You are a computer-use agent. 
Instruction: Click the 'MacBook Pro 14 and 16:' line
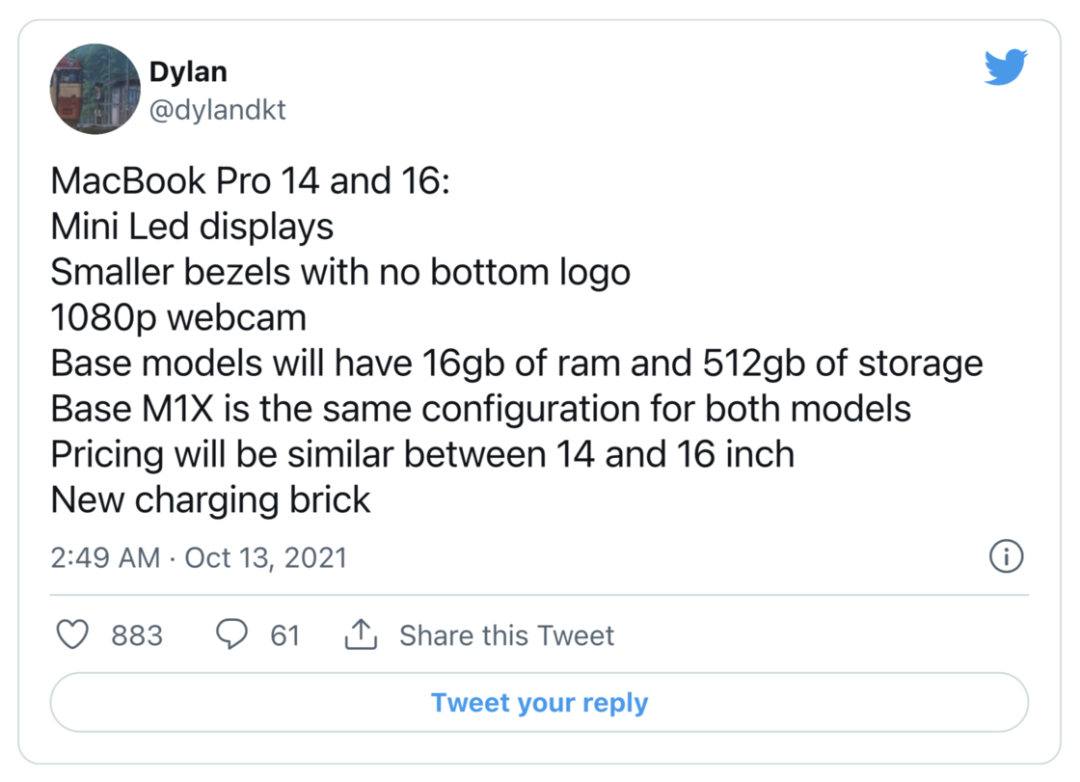(251, 181)
